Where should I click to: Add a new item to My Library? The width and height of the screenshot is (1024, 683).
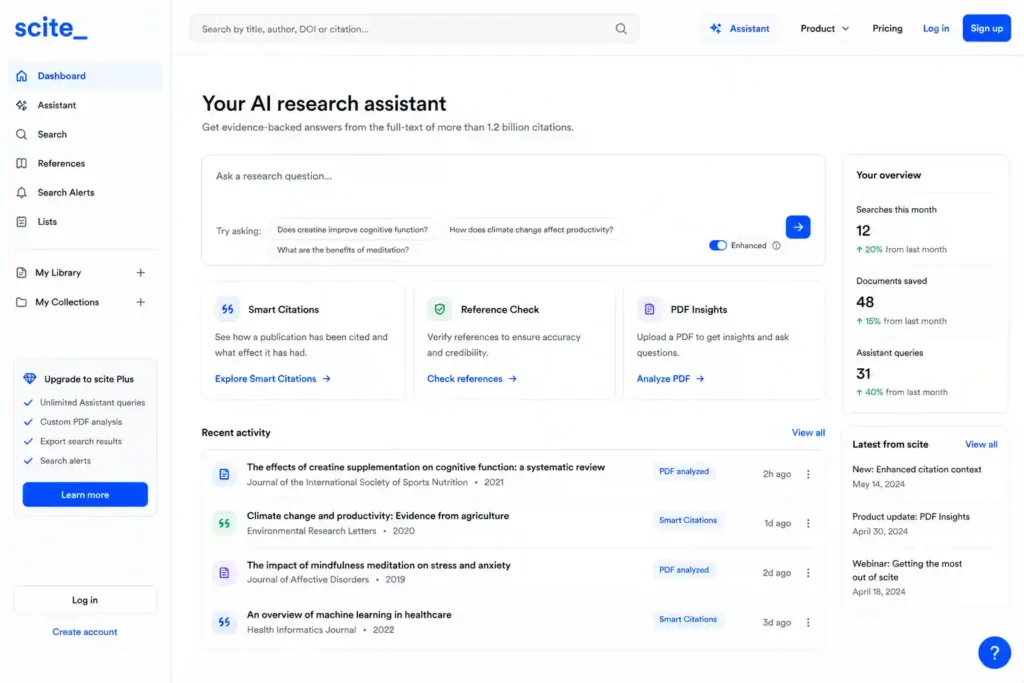pyautogui.click(x=140, y=273)
